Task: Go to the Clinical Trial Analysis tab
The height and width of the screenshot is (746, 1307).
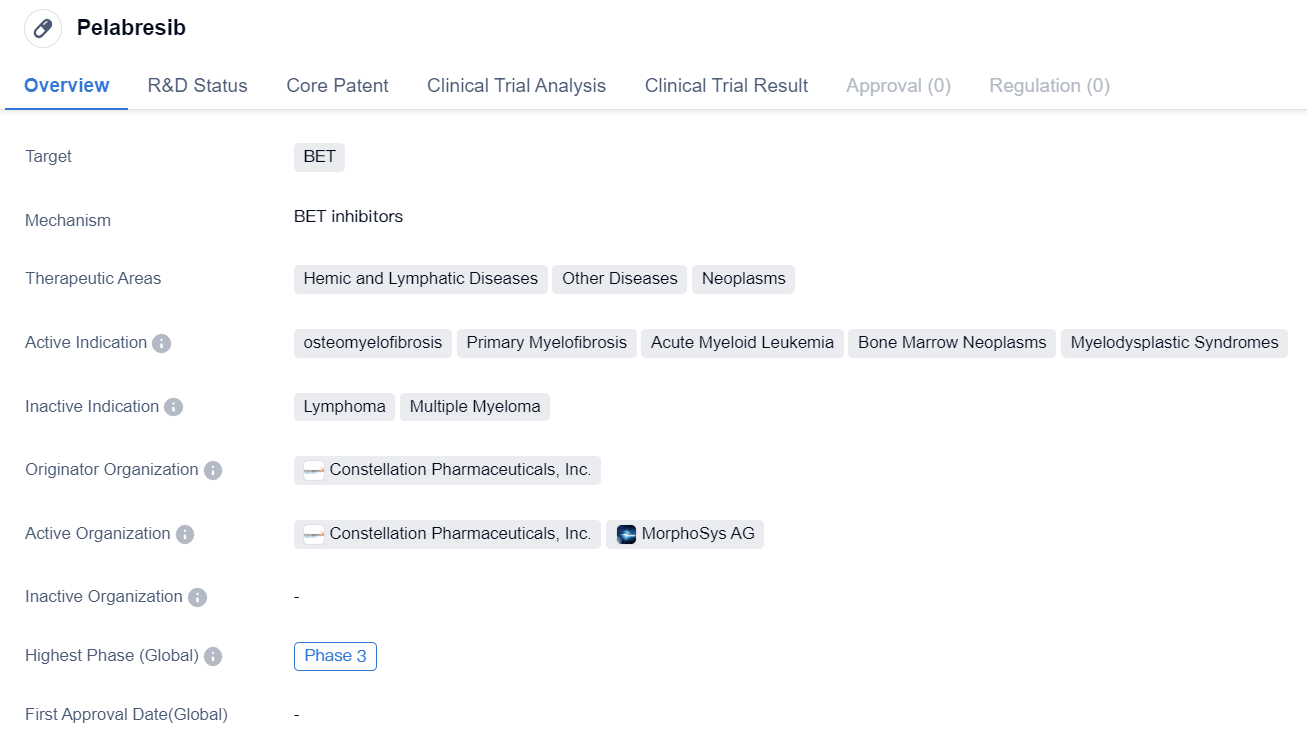Action: pos(516,85)
